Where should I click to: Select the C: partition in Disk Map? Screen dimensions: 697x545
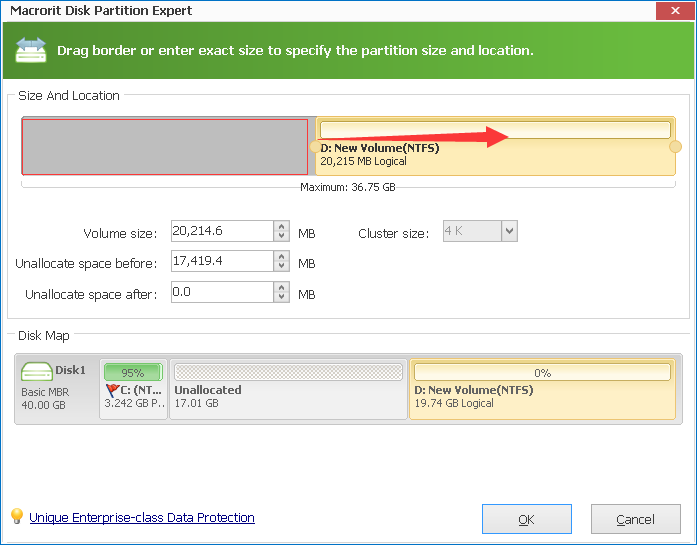(133, 389)
